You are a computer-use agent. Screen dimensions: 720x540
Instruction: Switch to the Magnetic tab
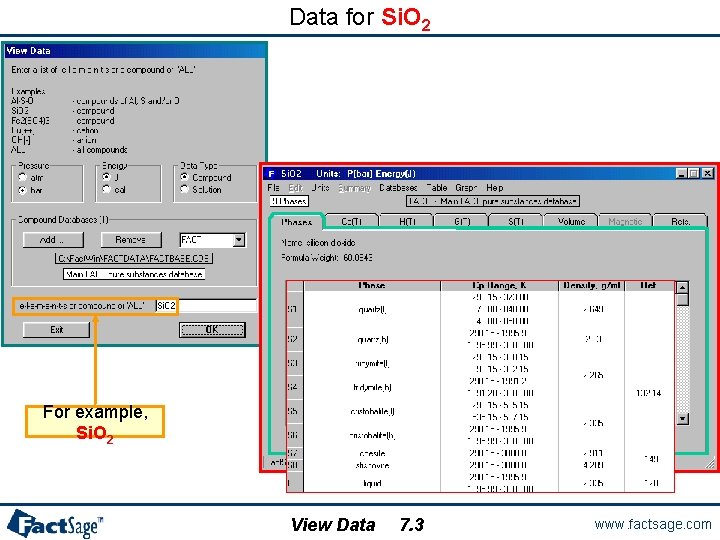tap(625, 221)
